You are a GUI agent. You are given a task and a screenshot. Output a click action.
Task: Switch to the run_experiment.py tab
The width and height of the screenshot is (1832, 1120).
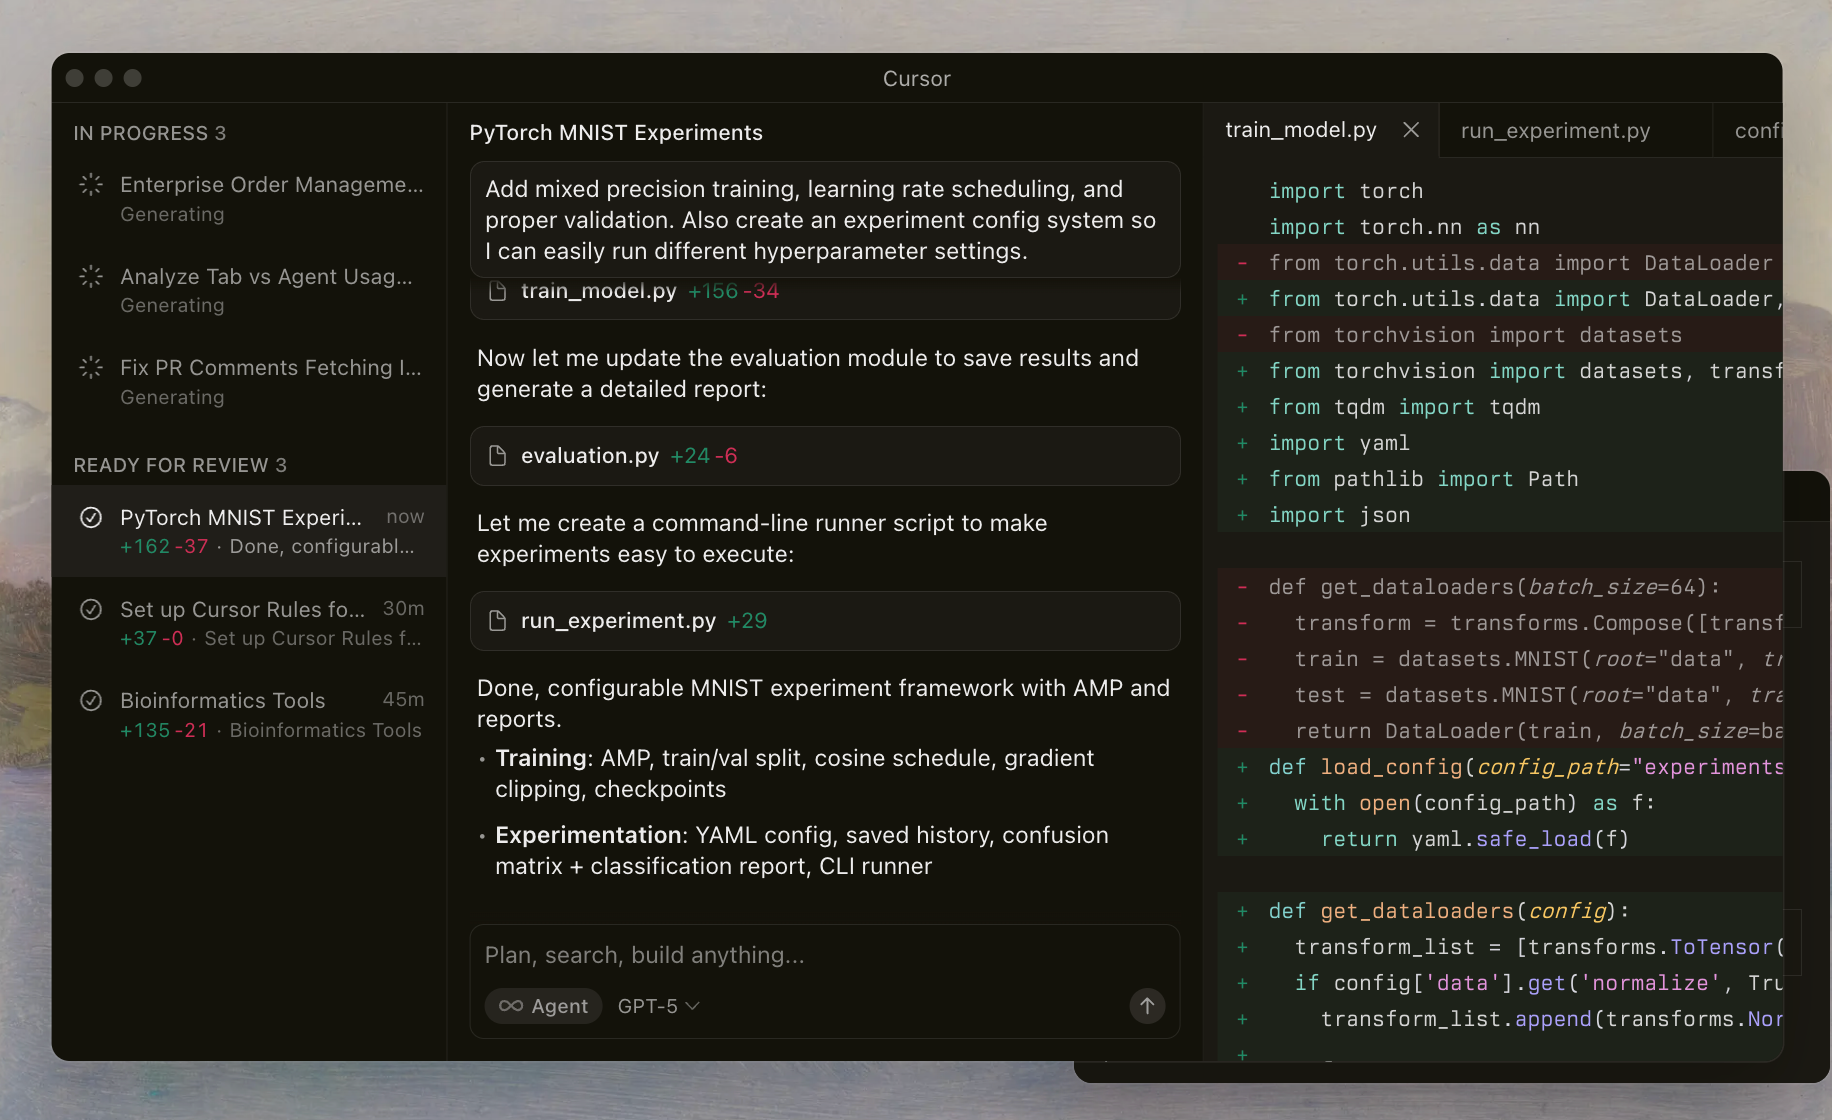click(x=1555, y=131)
